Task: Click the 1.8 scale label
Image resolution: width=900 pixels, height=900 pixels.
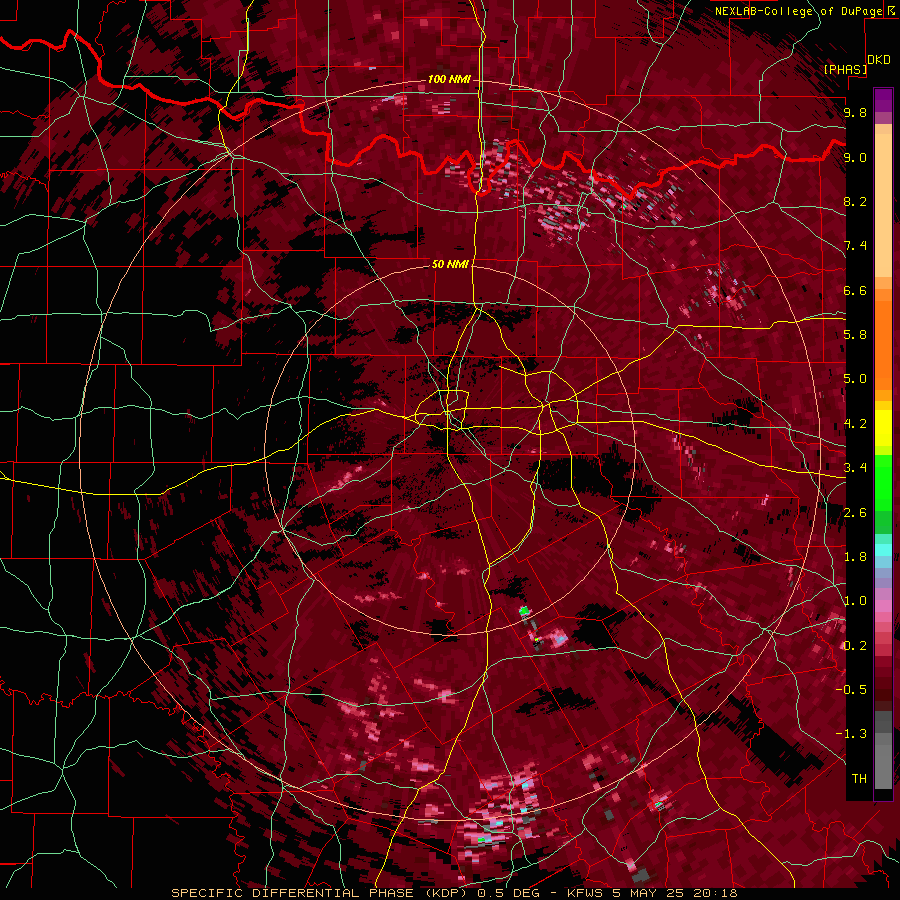Action: coord(855,557)
